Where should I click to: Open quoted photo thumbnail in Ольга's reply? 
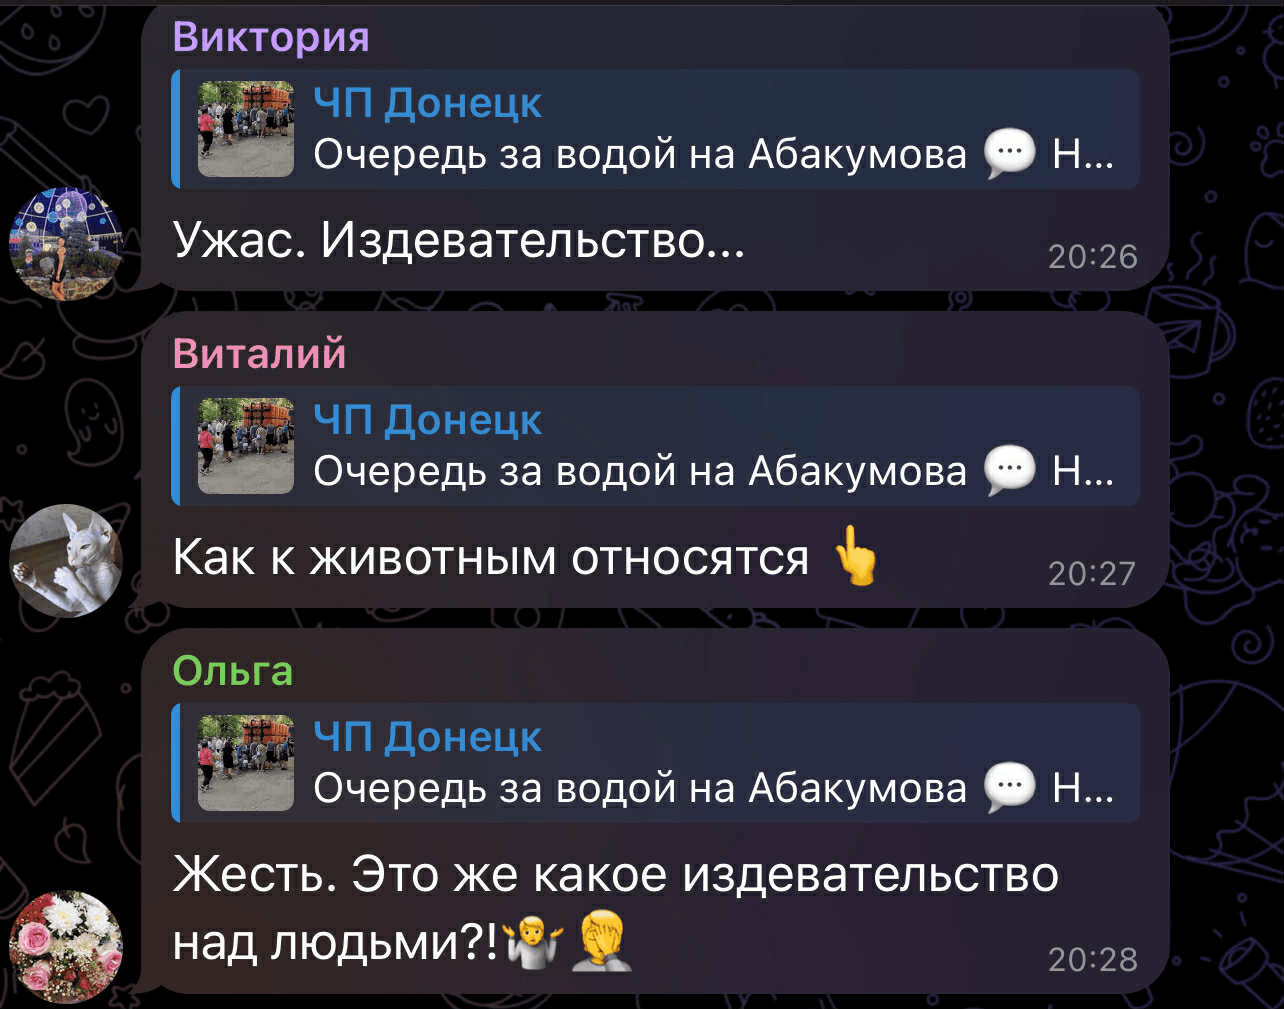(x=246, y=763)
